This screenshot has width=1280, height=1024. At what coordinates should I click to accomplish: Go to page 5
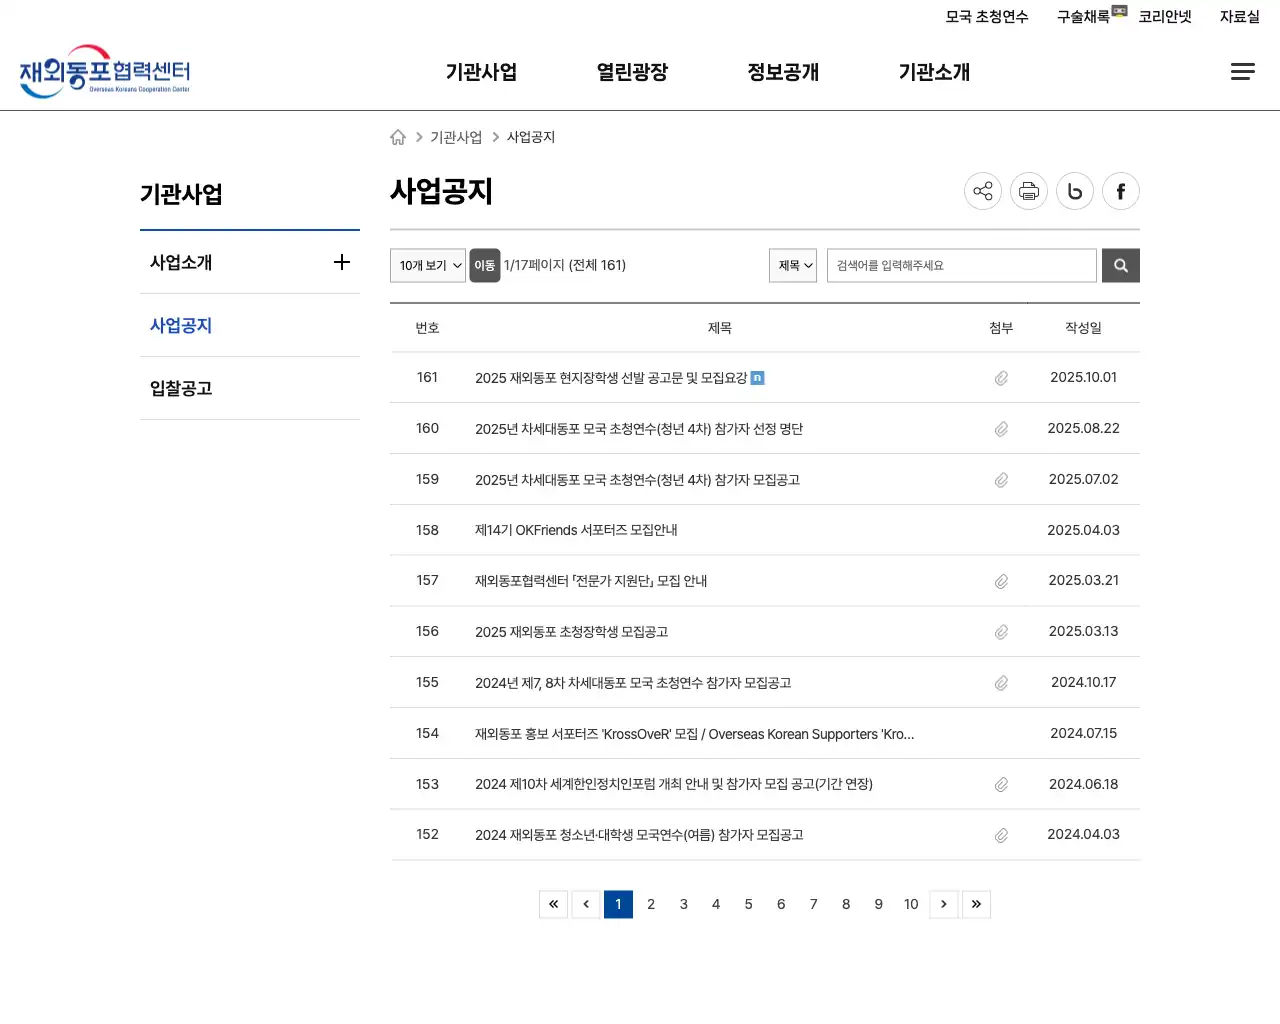click(x=749, y=904)
